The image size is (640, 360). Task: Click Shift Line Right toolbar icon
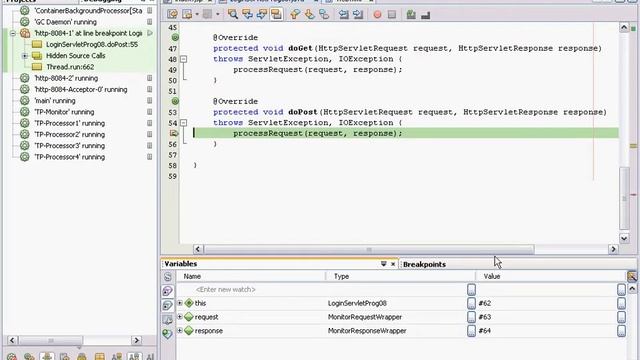tap(358, 15)
